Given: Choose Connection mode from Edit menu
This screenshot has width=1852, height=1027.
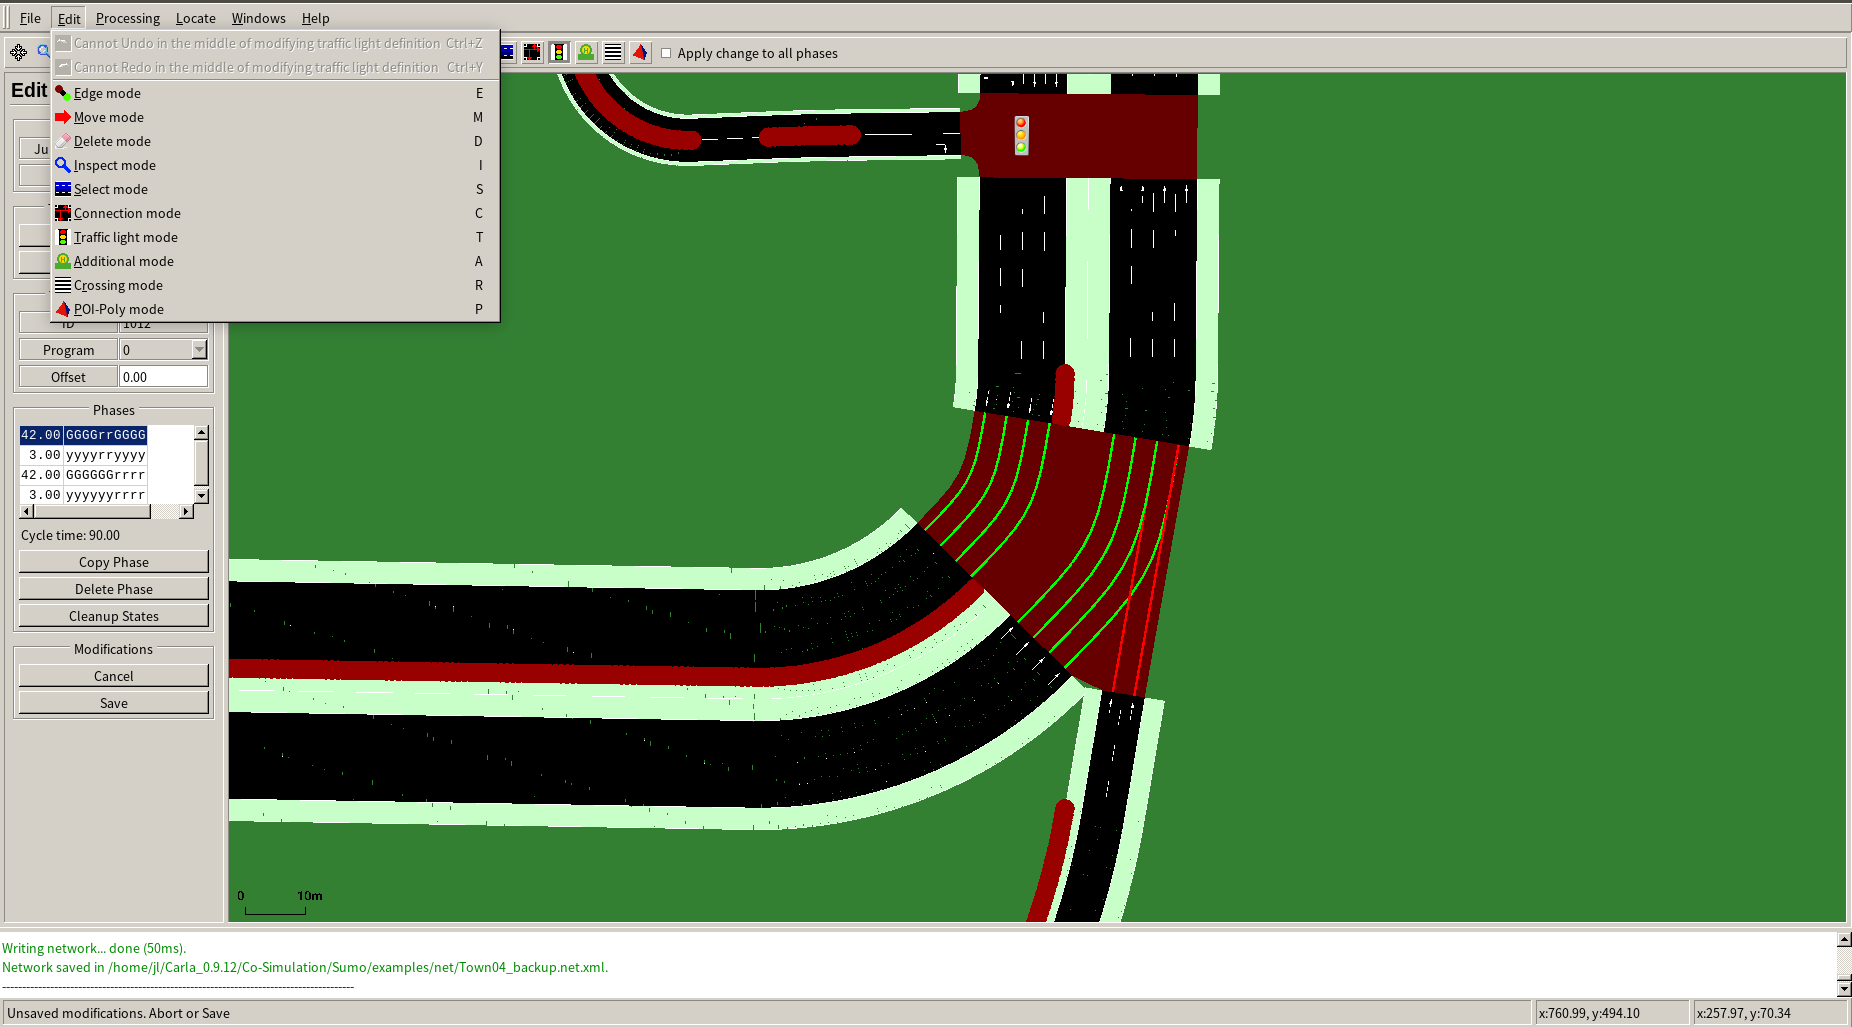Looking at the screenshot, I should (x=275, y=213).
